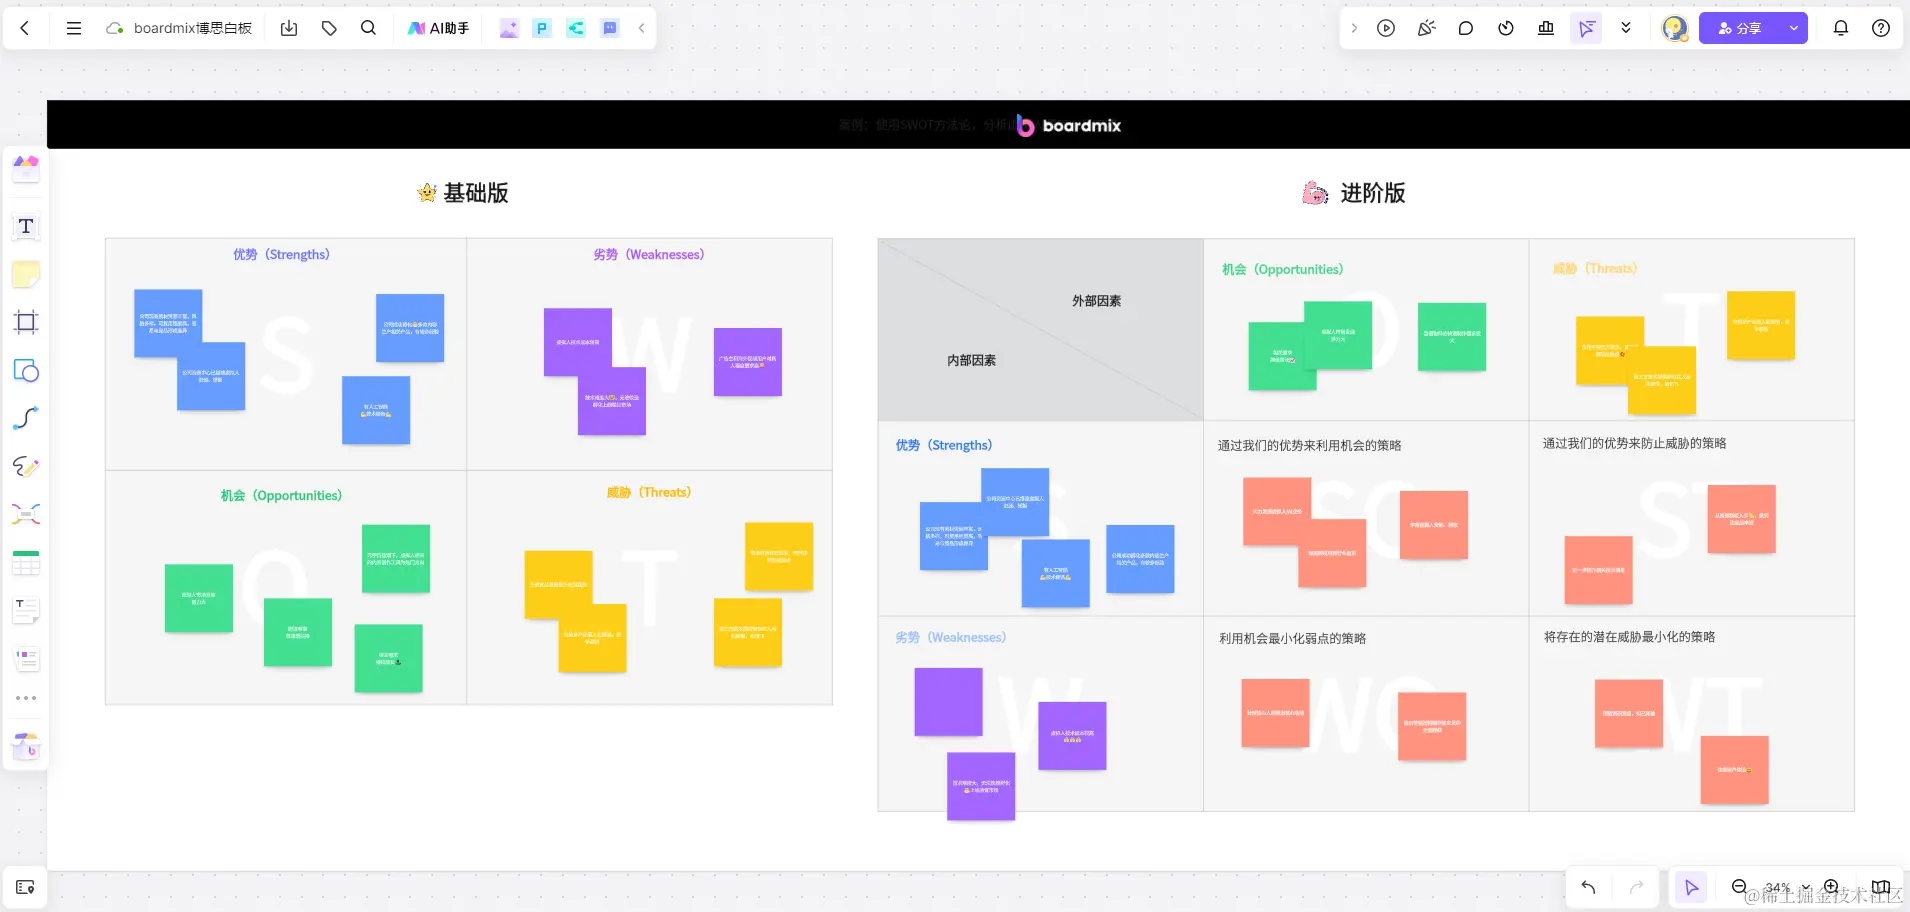Open the timer icon
This screenshot has height=912, width=1910.
[1506, 28]
